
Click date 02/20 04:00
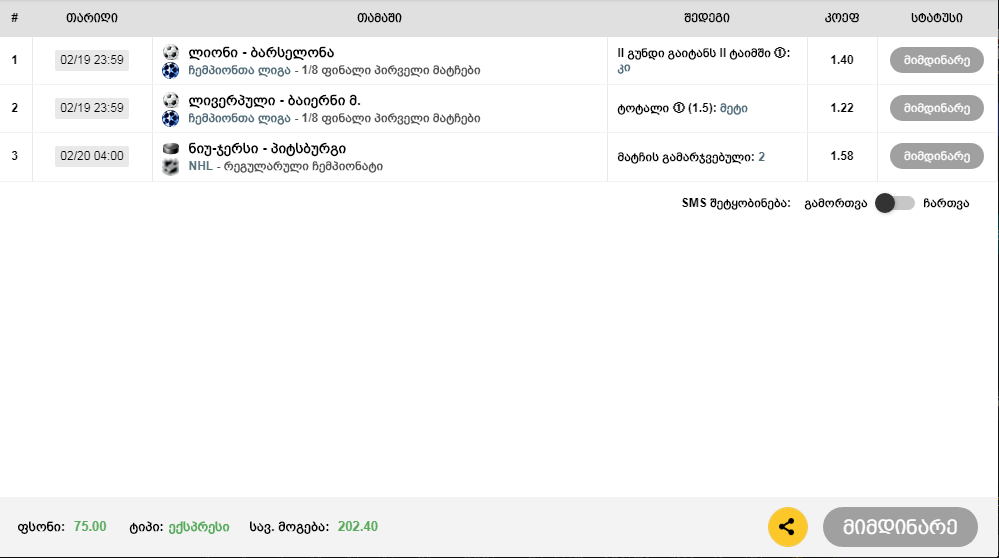coord(92,156)
